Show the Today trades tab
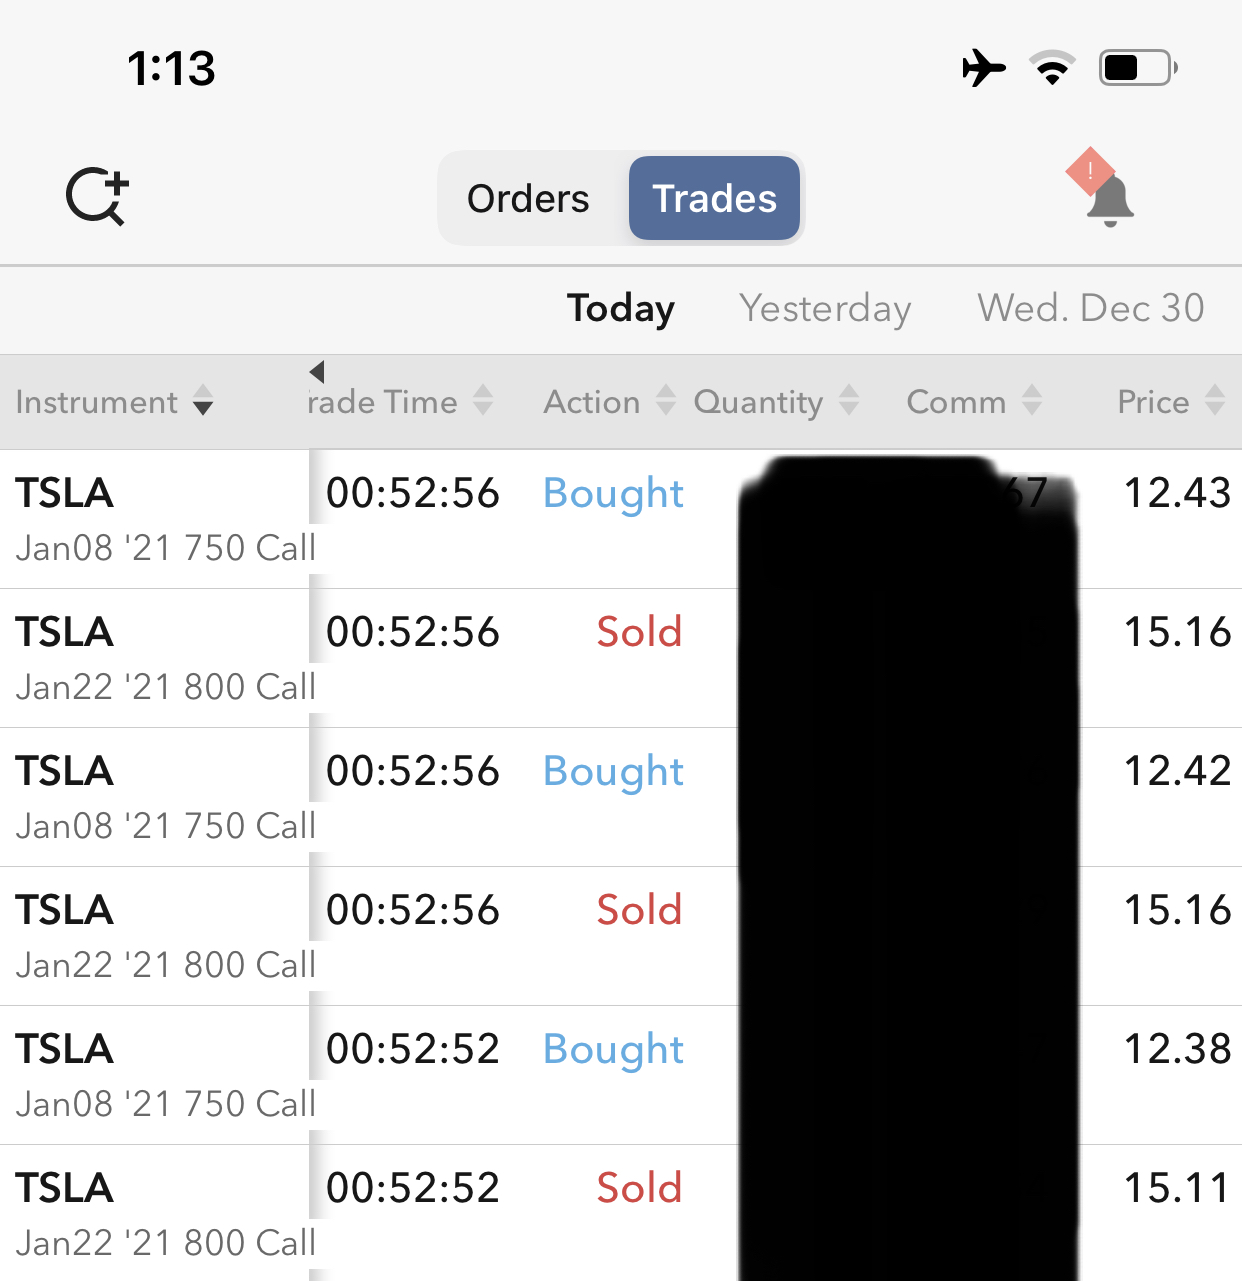 coord(621,309)
